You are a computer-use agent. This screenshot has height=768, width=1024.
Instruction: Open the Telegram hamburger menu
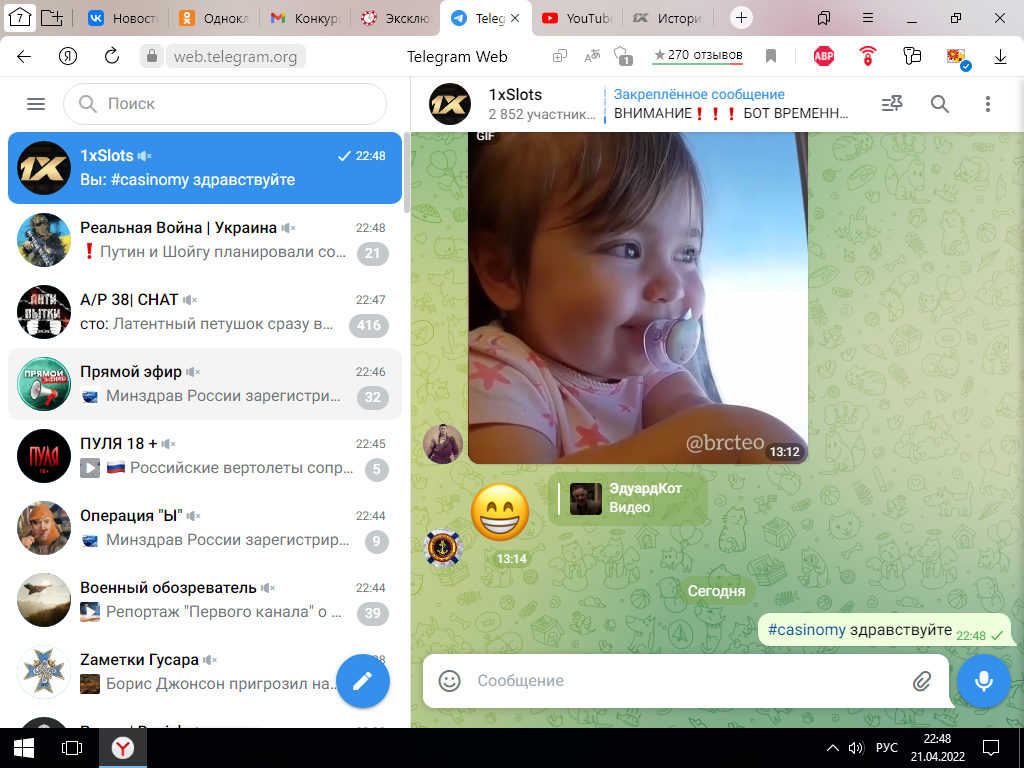(x=36, y=104)
